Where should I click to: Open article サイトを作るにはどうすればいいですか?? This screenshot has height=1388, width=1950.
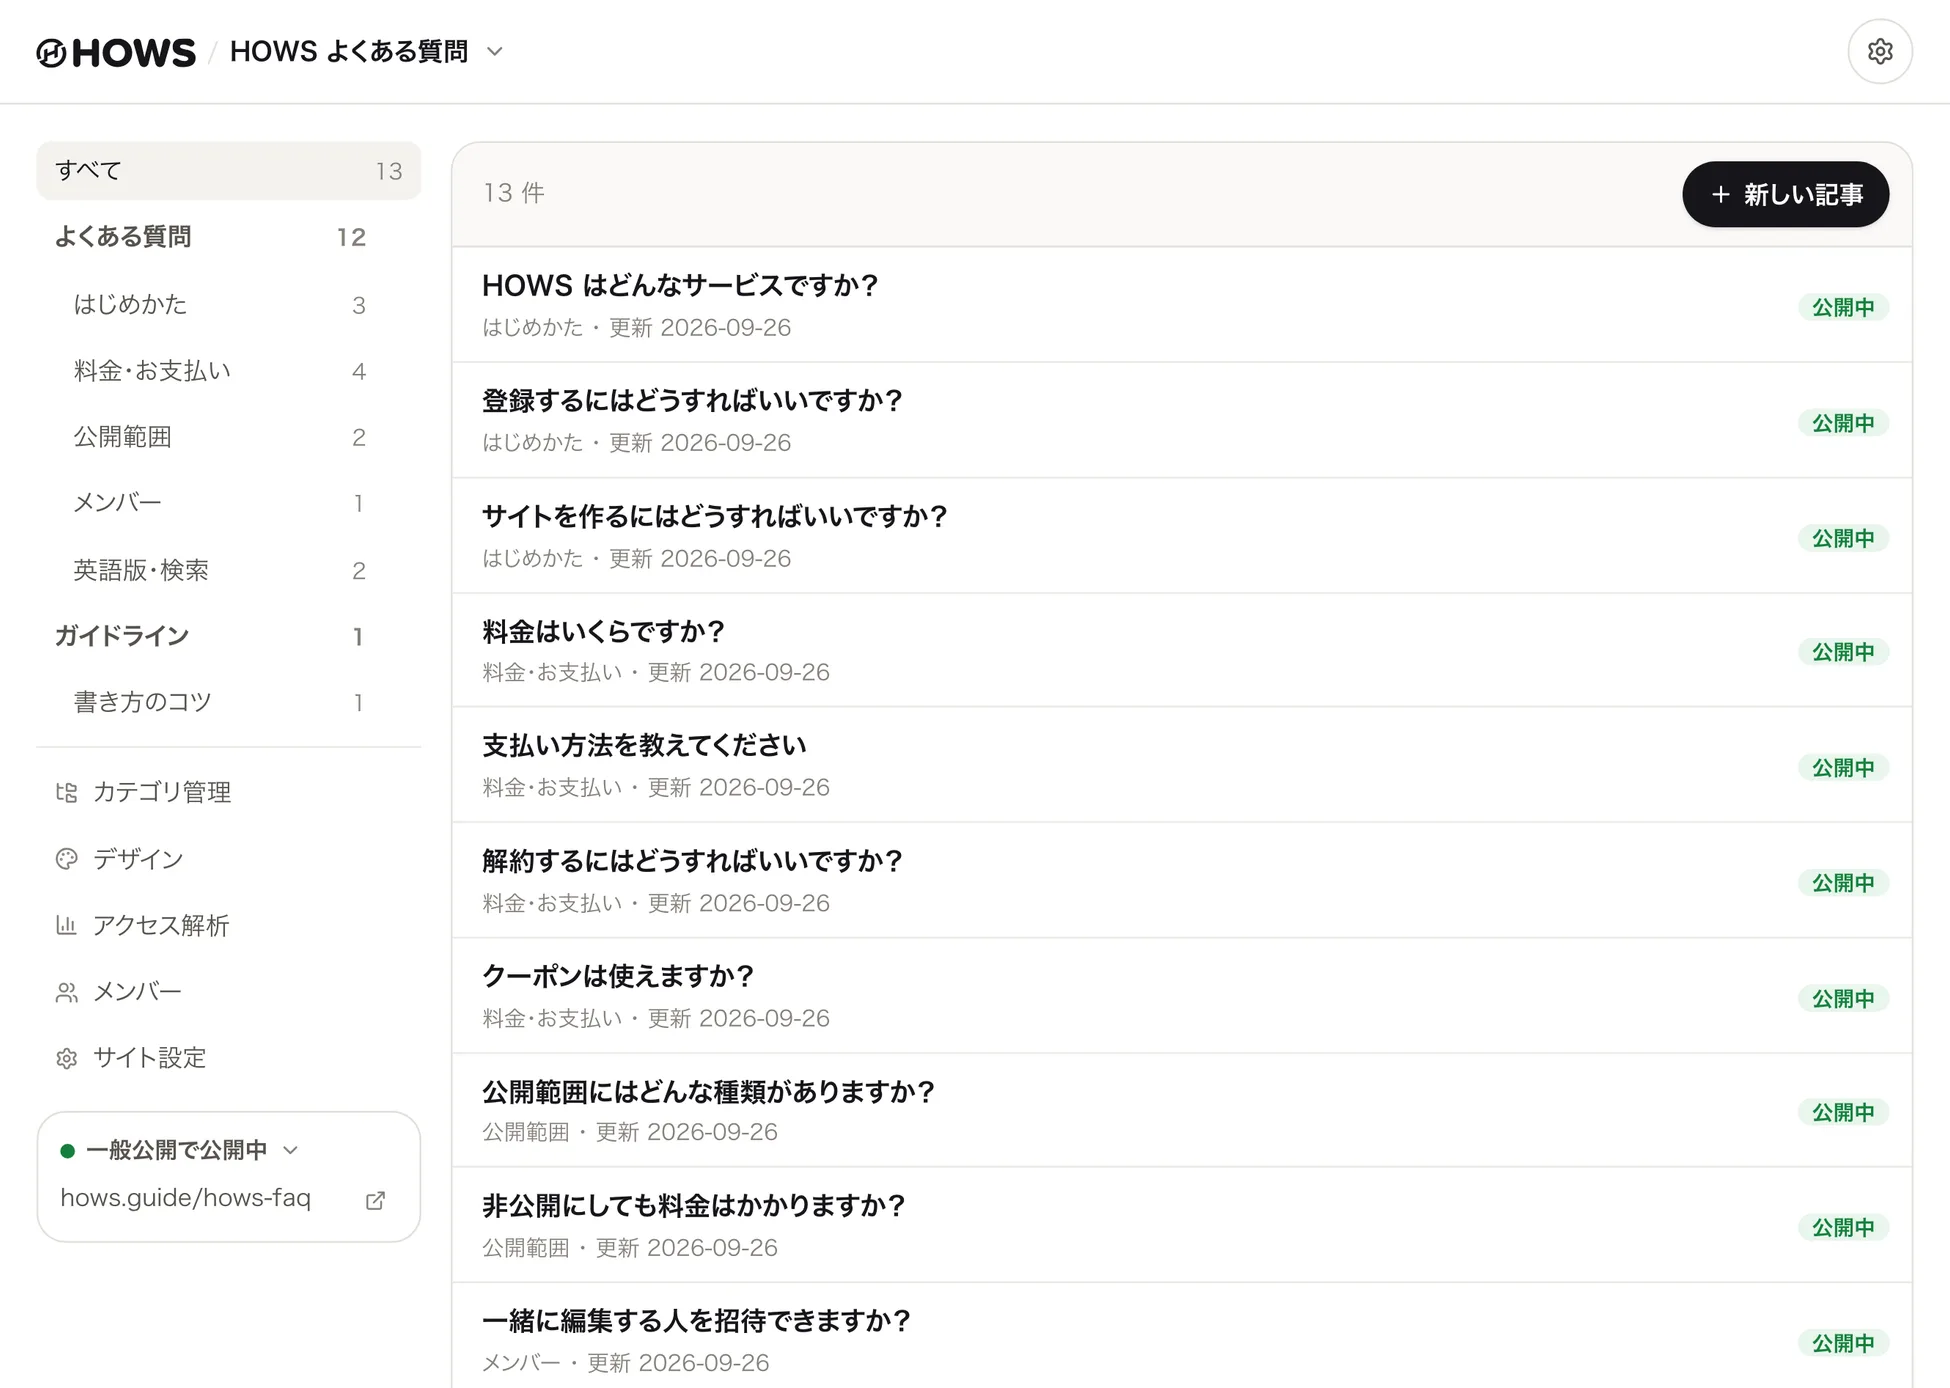(1181, 536)
